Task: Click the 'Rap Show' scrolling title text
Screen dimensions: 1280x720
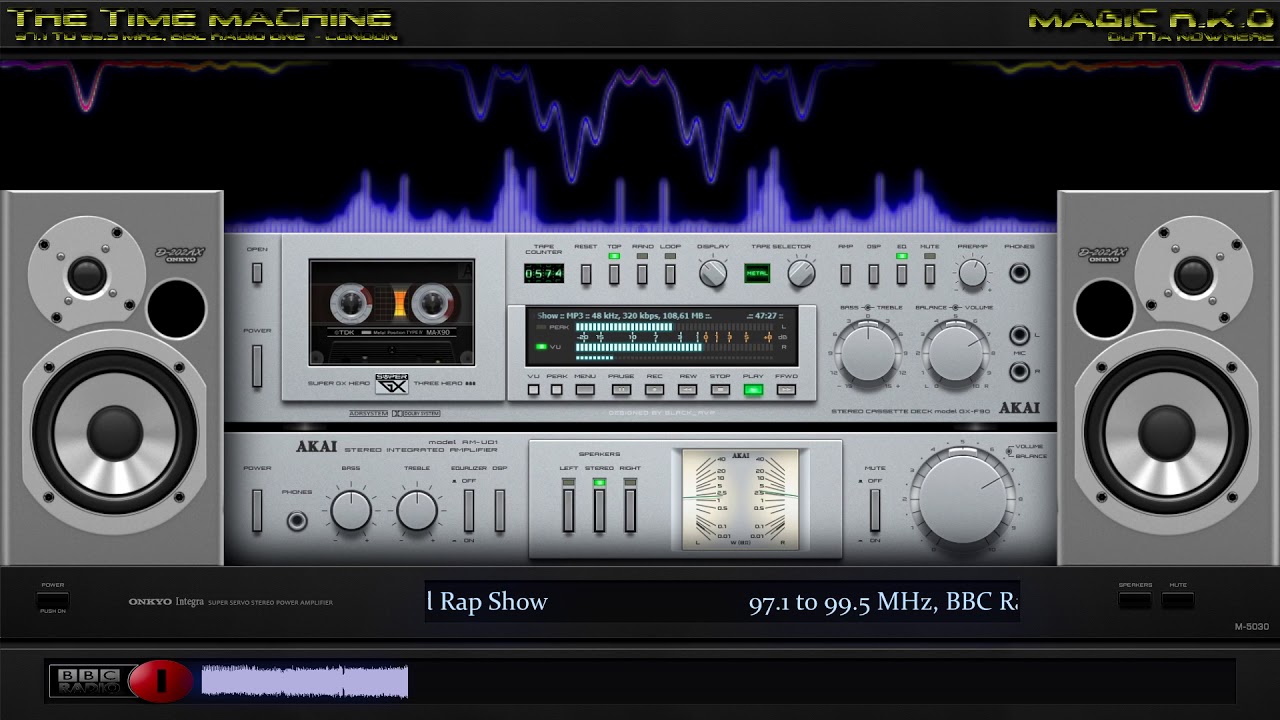Action: click(x=494, y=602)
